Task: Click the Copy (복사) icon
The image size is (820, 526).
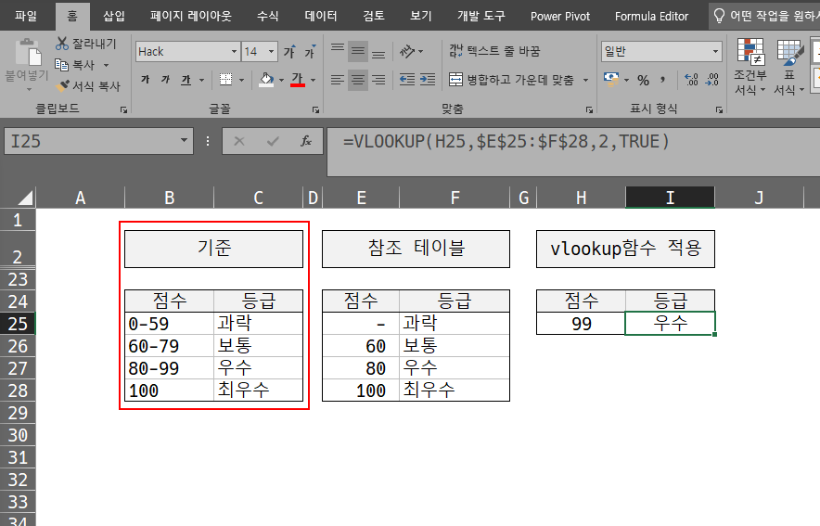Action: pyautogui.click(x=62, y=65)
